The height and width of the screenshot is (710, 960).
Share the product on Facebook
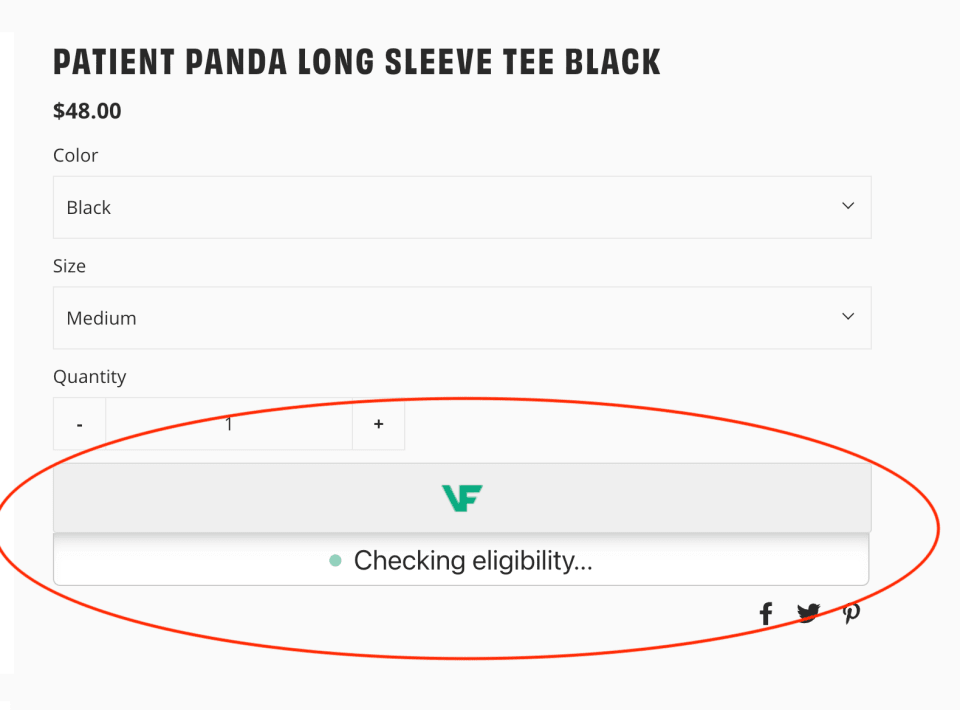766,614
